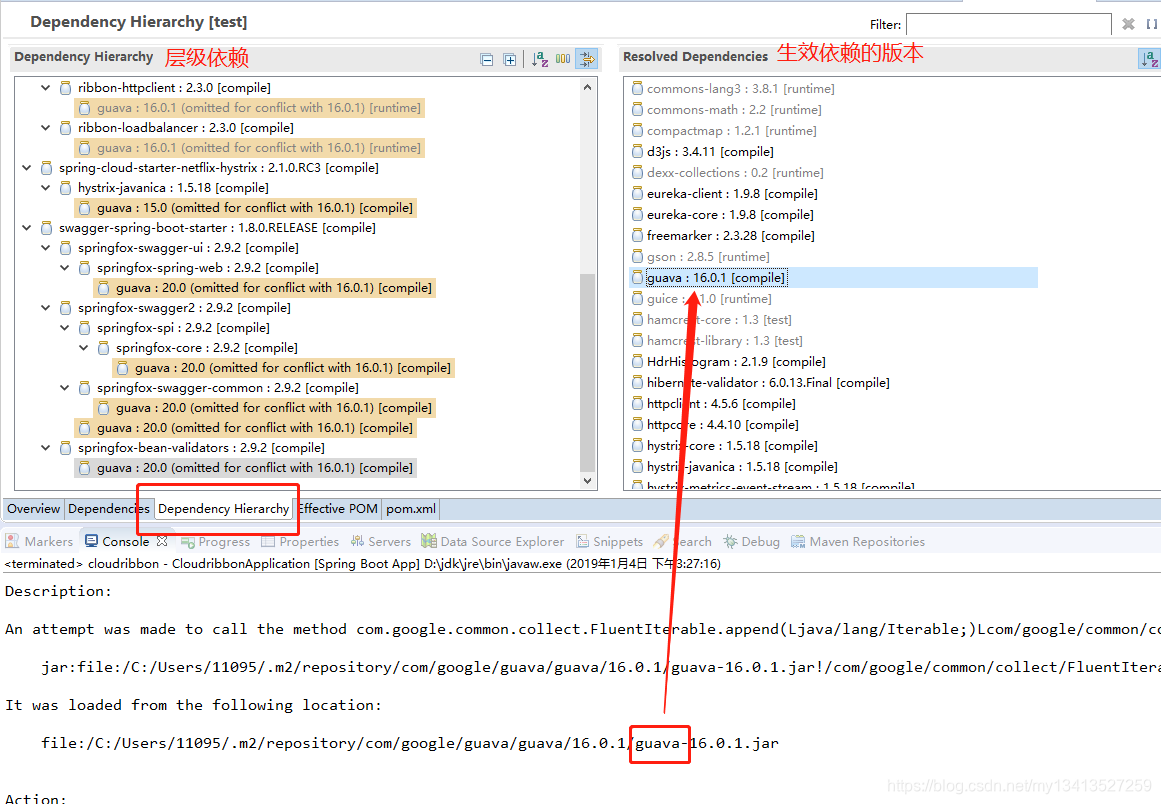The height and width of the screenshot is (804, 1161).
Task: Toggle show GroupId icon in hierarchy toolbar
Action: click(563, 59)
